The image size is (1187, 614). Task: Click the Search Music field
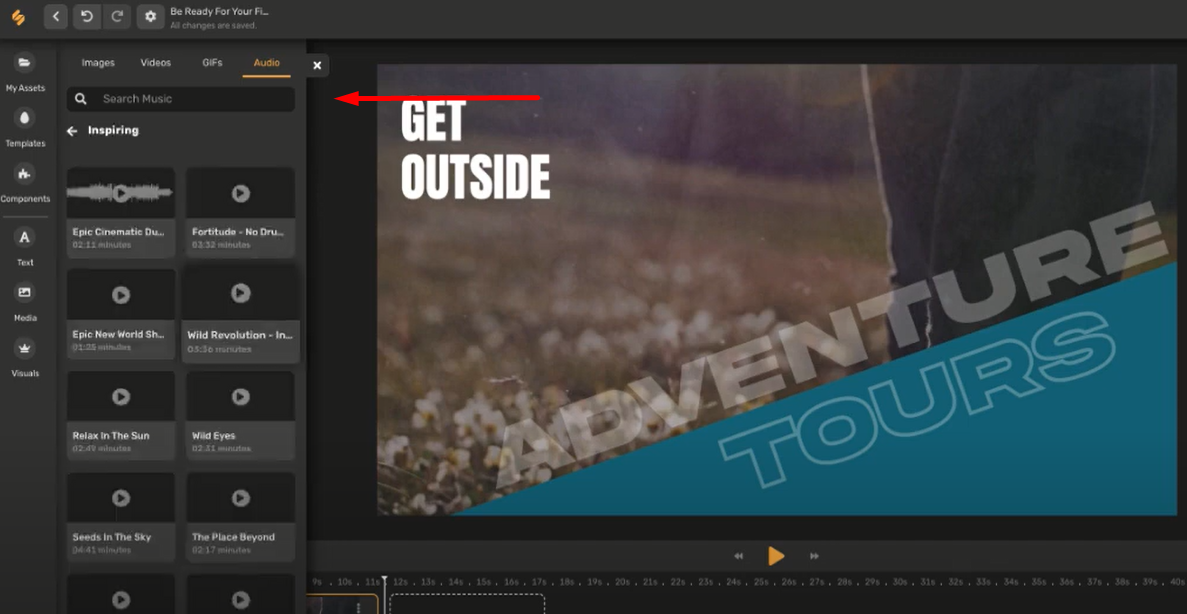point(181,98)
